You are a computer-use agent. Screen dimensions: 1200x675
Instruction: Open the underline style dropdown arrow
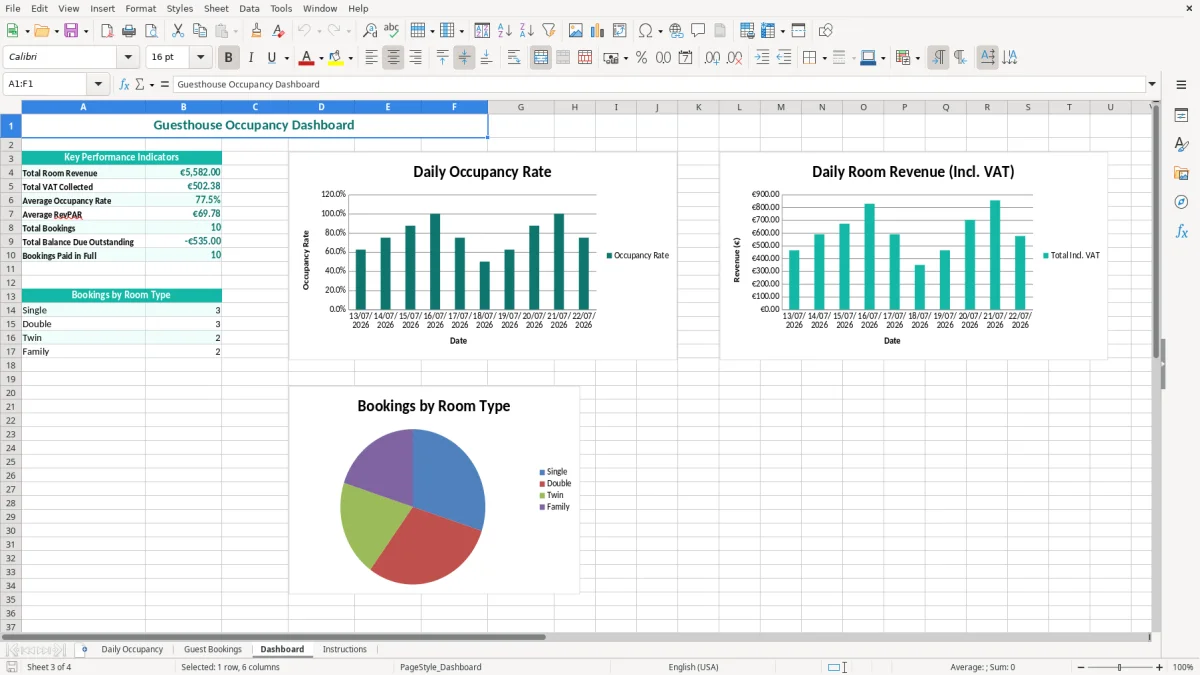(286, 58)
